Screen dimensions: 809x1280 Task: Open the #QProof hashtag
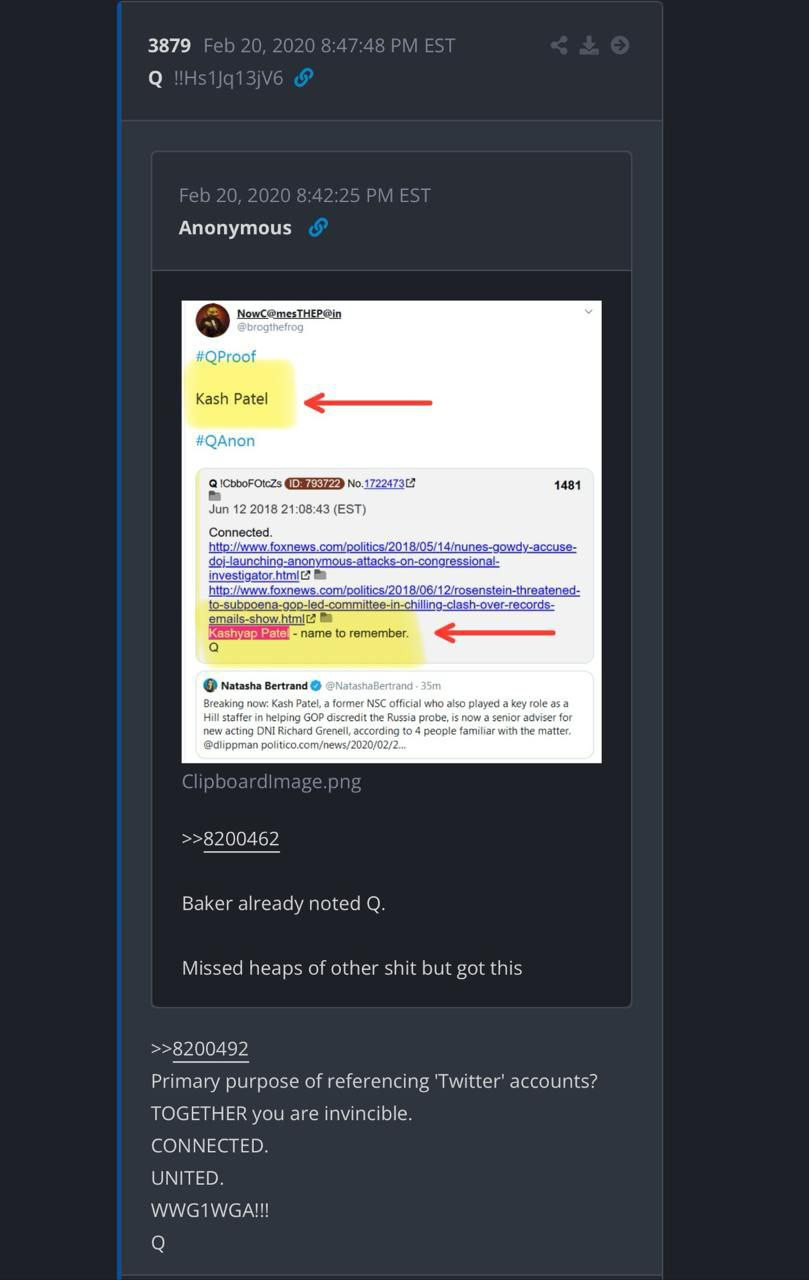226,357
